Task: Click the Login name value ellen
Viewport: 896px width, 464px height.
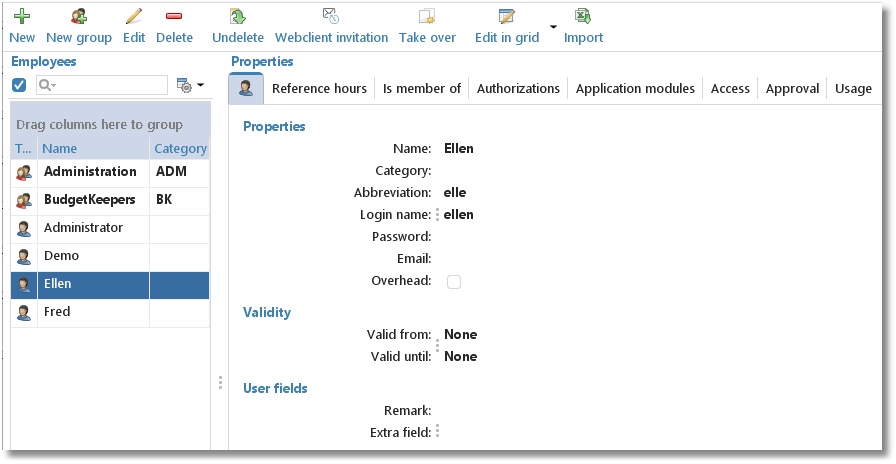Action: (x=459, y=215)
